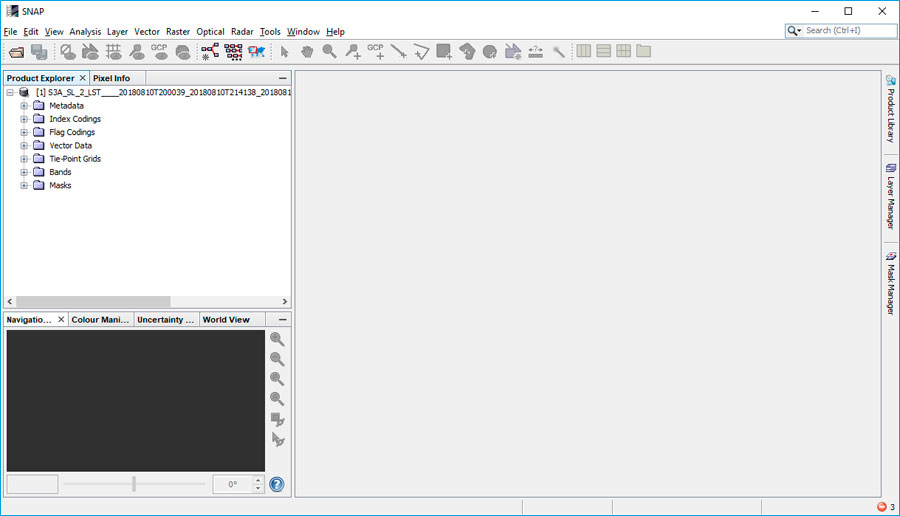Screen dimensions: 900x516
Task: Click the Search (Ctrl+I) field
Action: [x=849, y=30]
